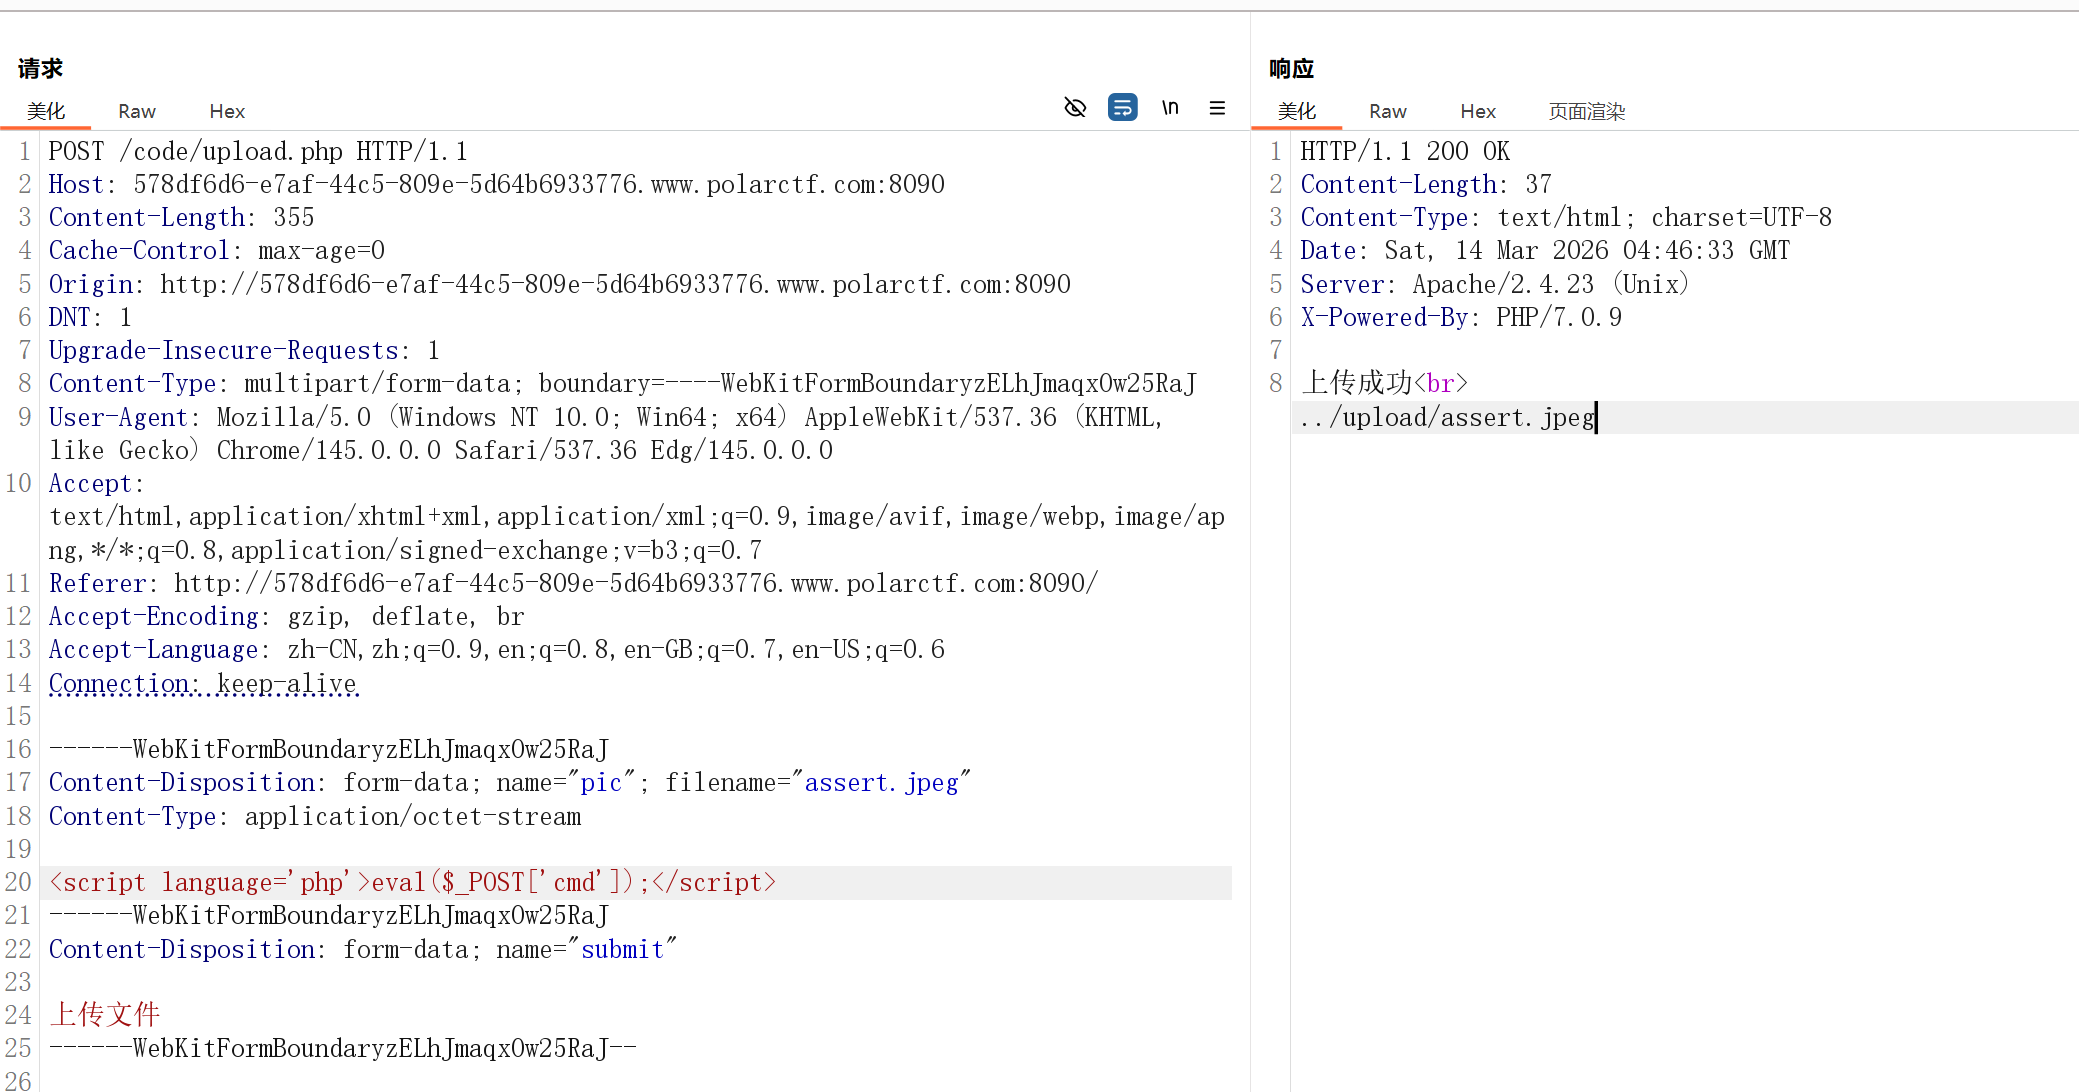
Task: Switch request view to Raw tab
Action: [x=137, y=111]
